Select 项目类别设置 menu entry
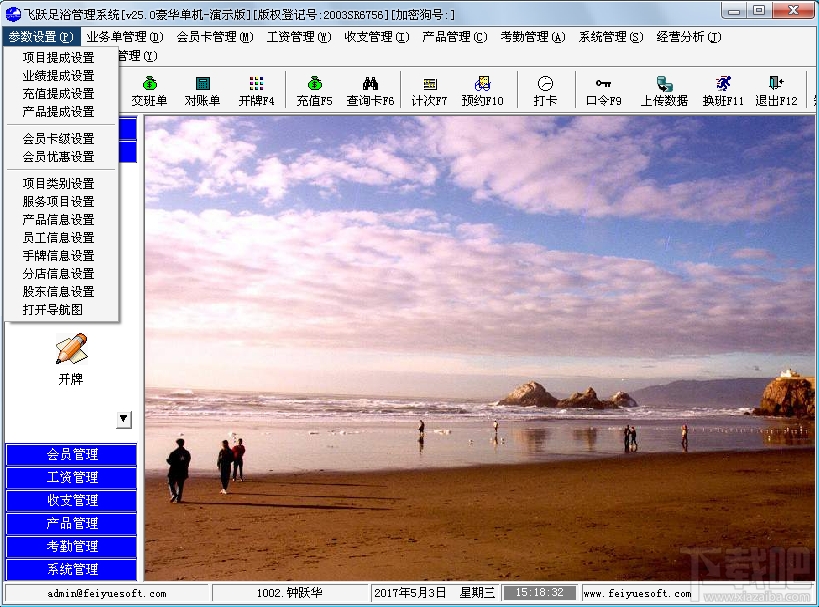The height and width of the screenshot is (607, 819). tap(61, 183)
